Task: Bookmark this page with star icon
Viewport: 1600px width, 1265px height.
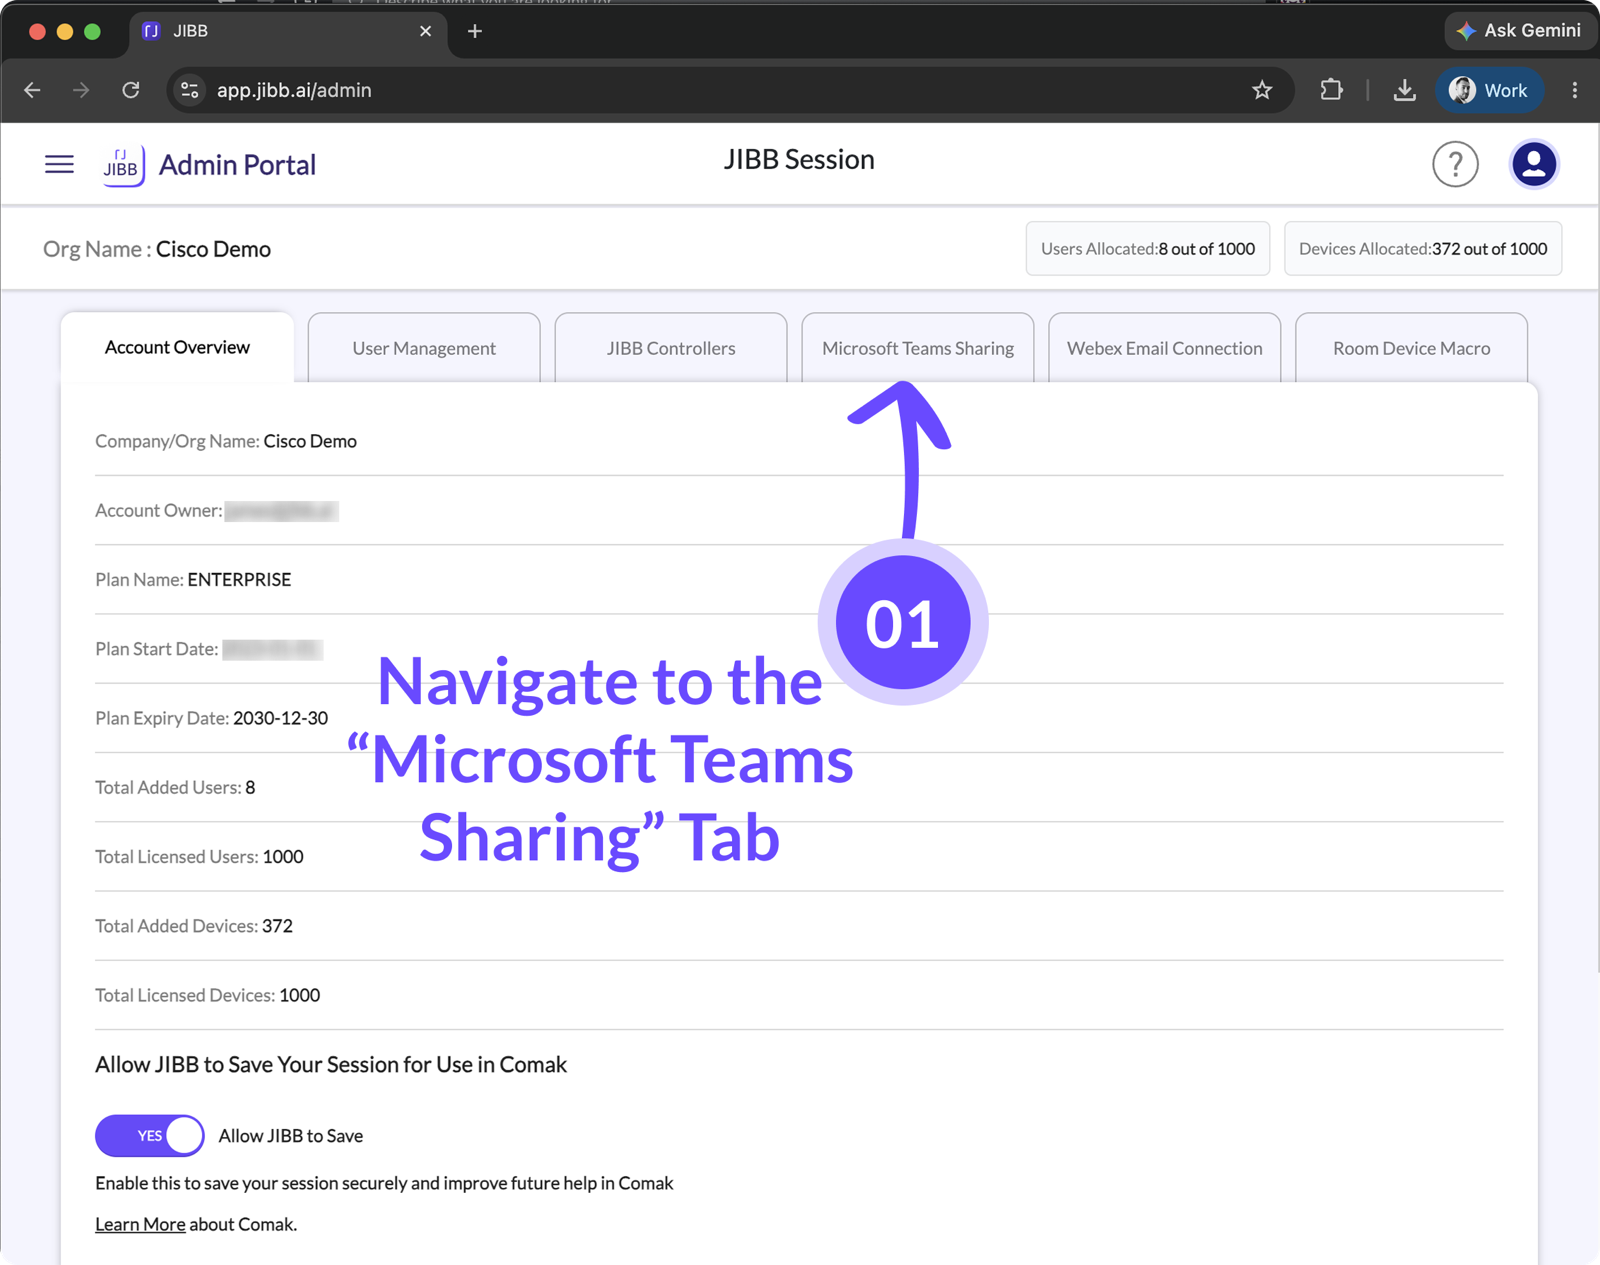Action: (1262, 90)
